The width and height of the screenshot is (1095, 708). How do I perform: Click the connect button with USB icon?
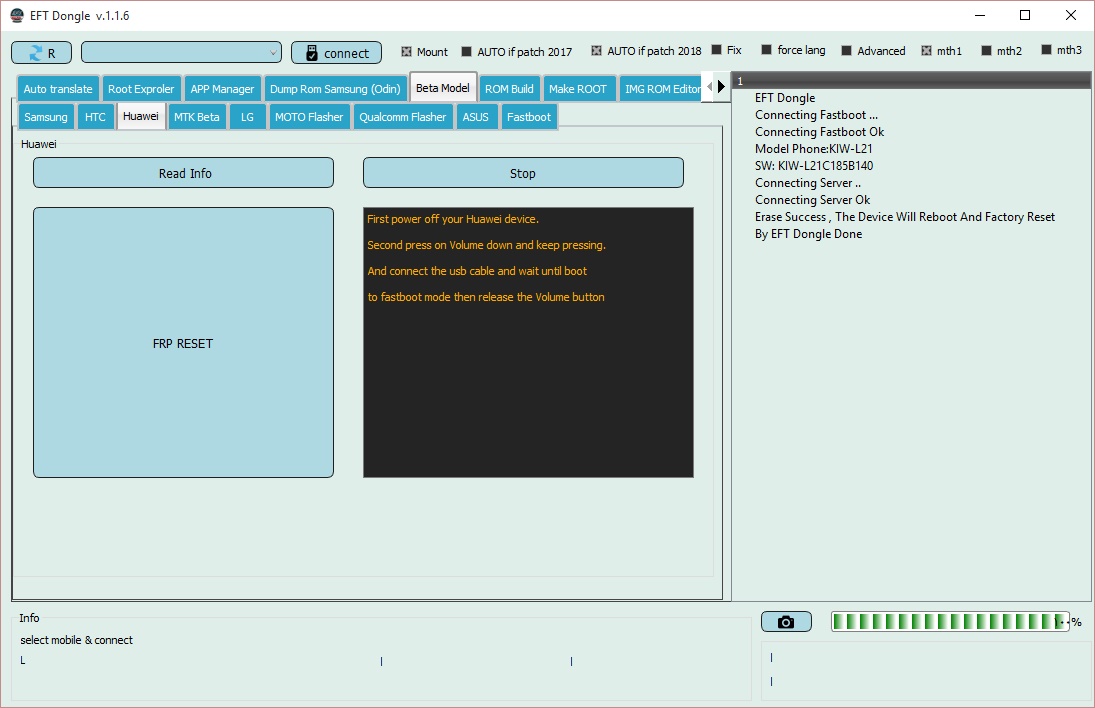click(337, 53)
